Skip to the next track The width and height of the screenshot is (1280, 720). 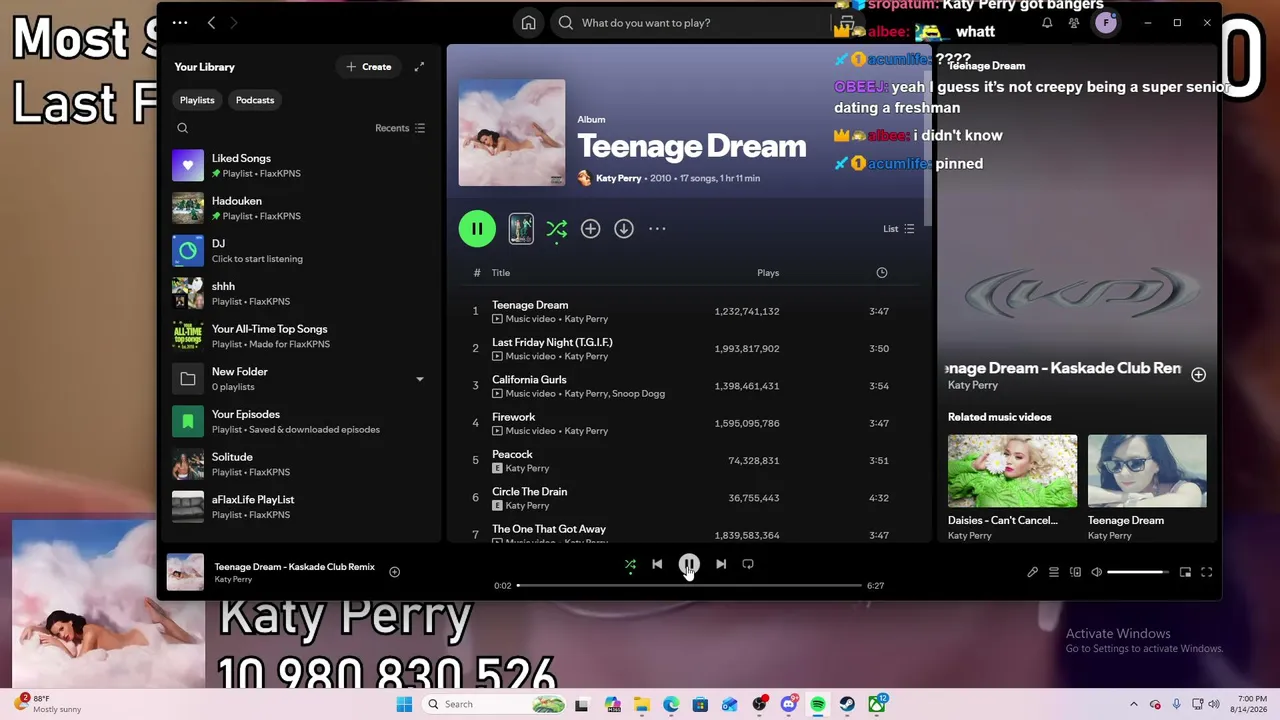click(721, 564)
